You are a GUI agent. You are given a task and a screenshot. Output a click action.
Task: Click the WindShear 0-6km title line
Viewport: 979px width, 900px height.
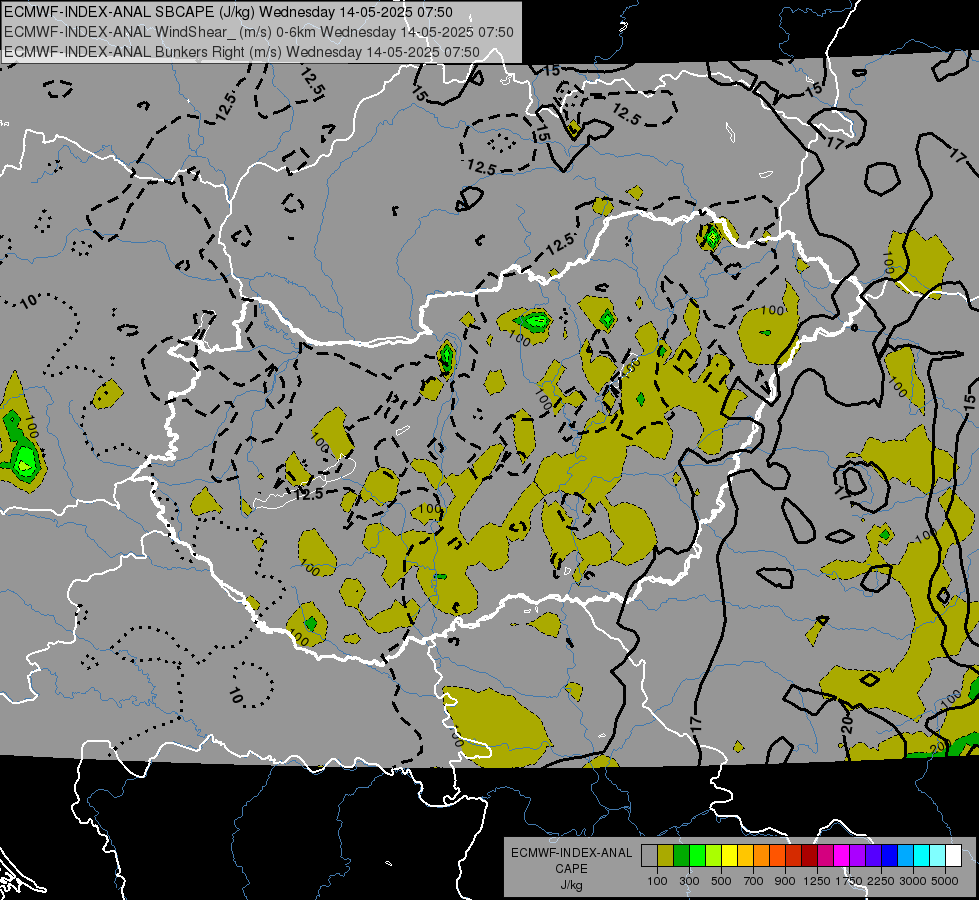(x=258, y=32)
